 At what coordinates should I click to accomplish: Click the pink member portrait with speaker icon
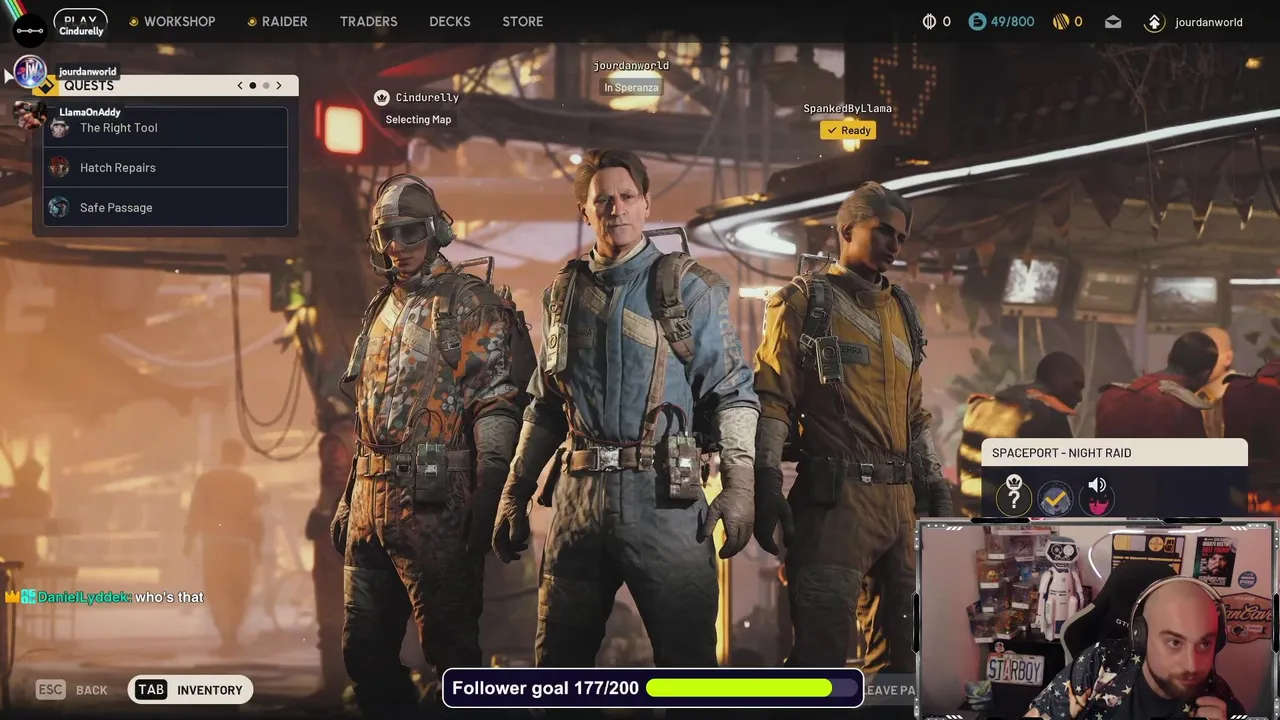click(x=1098, y=497)
